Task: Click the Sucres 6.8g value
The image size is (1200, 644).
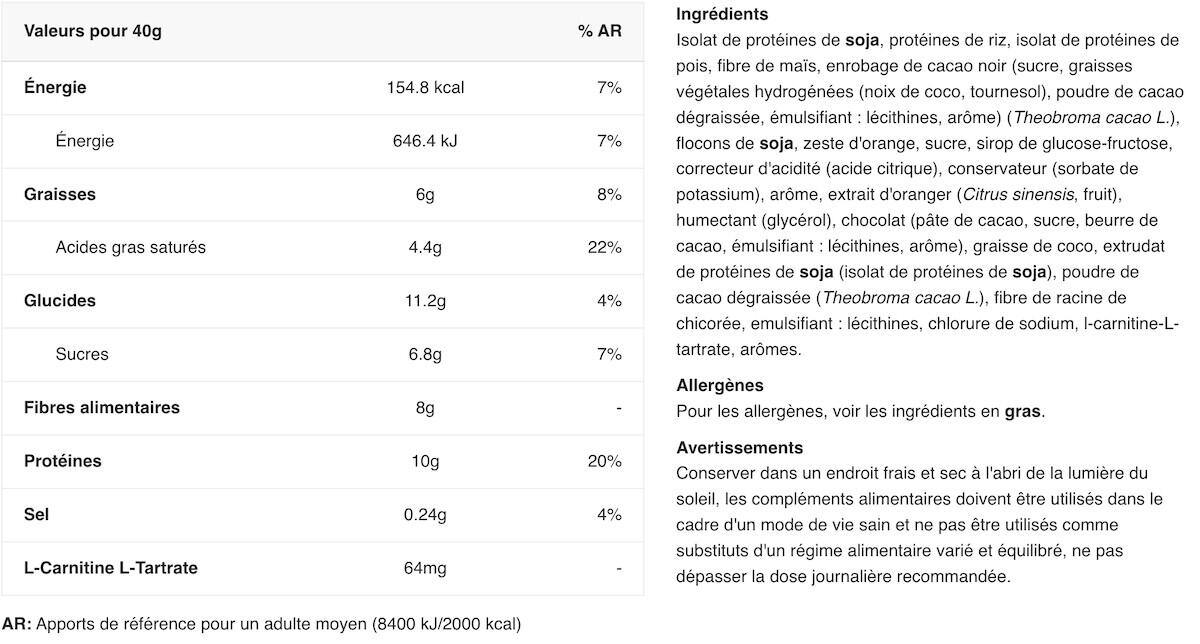Action: (x=425, y=354)
